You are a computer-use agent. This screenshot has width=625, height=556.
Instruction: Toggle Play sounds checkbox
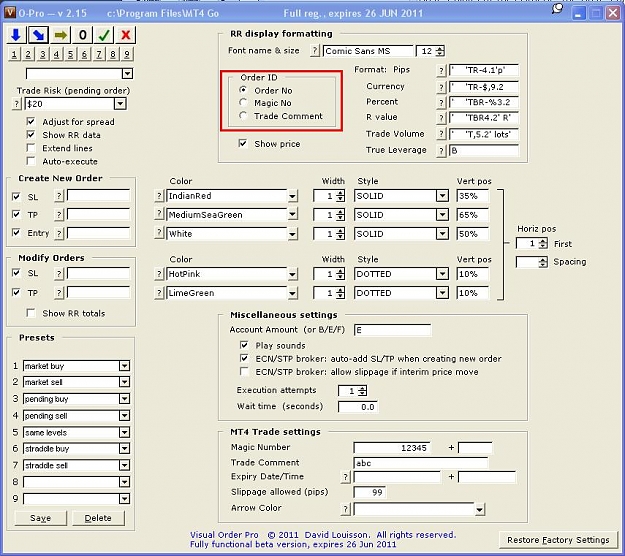click(244, 345)
